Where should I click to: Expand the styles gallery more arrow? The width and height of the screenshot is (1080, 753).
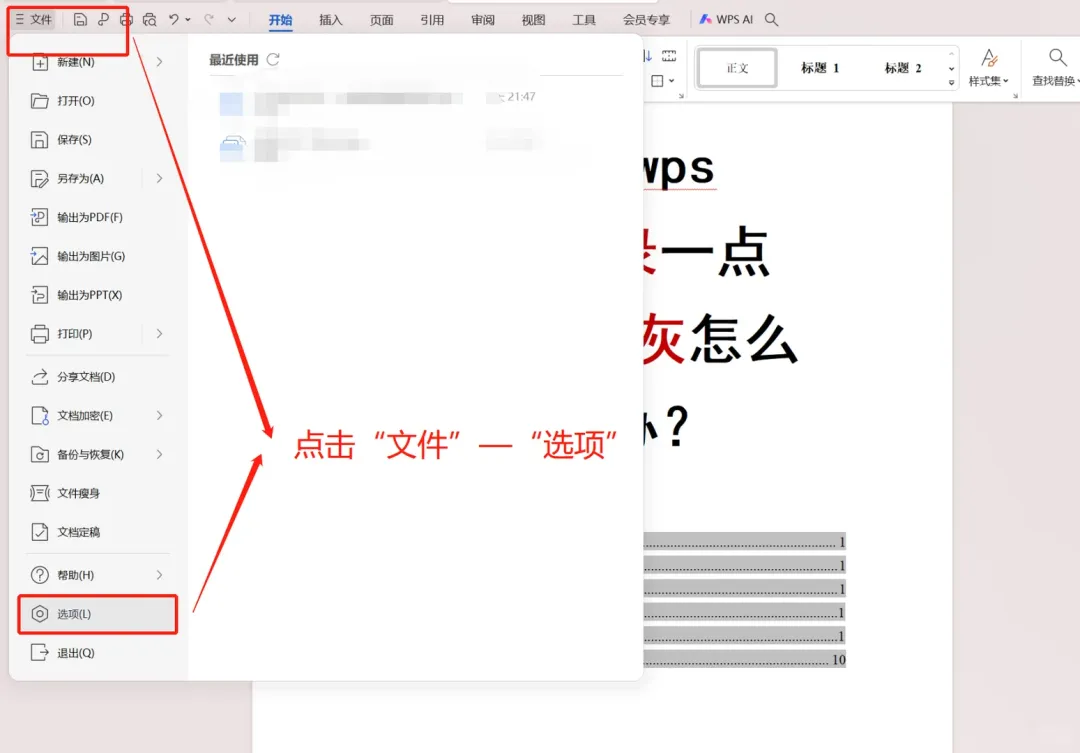click(951, 83)
